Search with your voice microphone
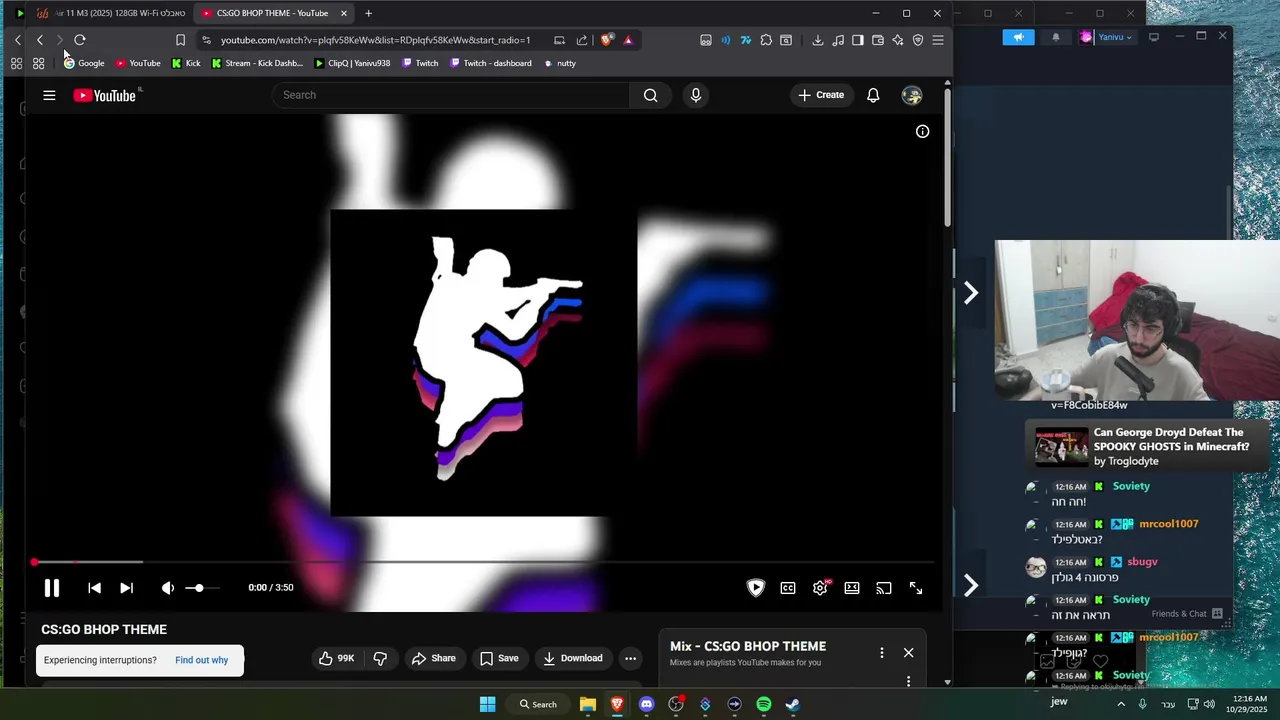This screenshot has height=720, width=1280. (696, 95)
